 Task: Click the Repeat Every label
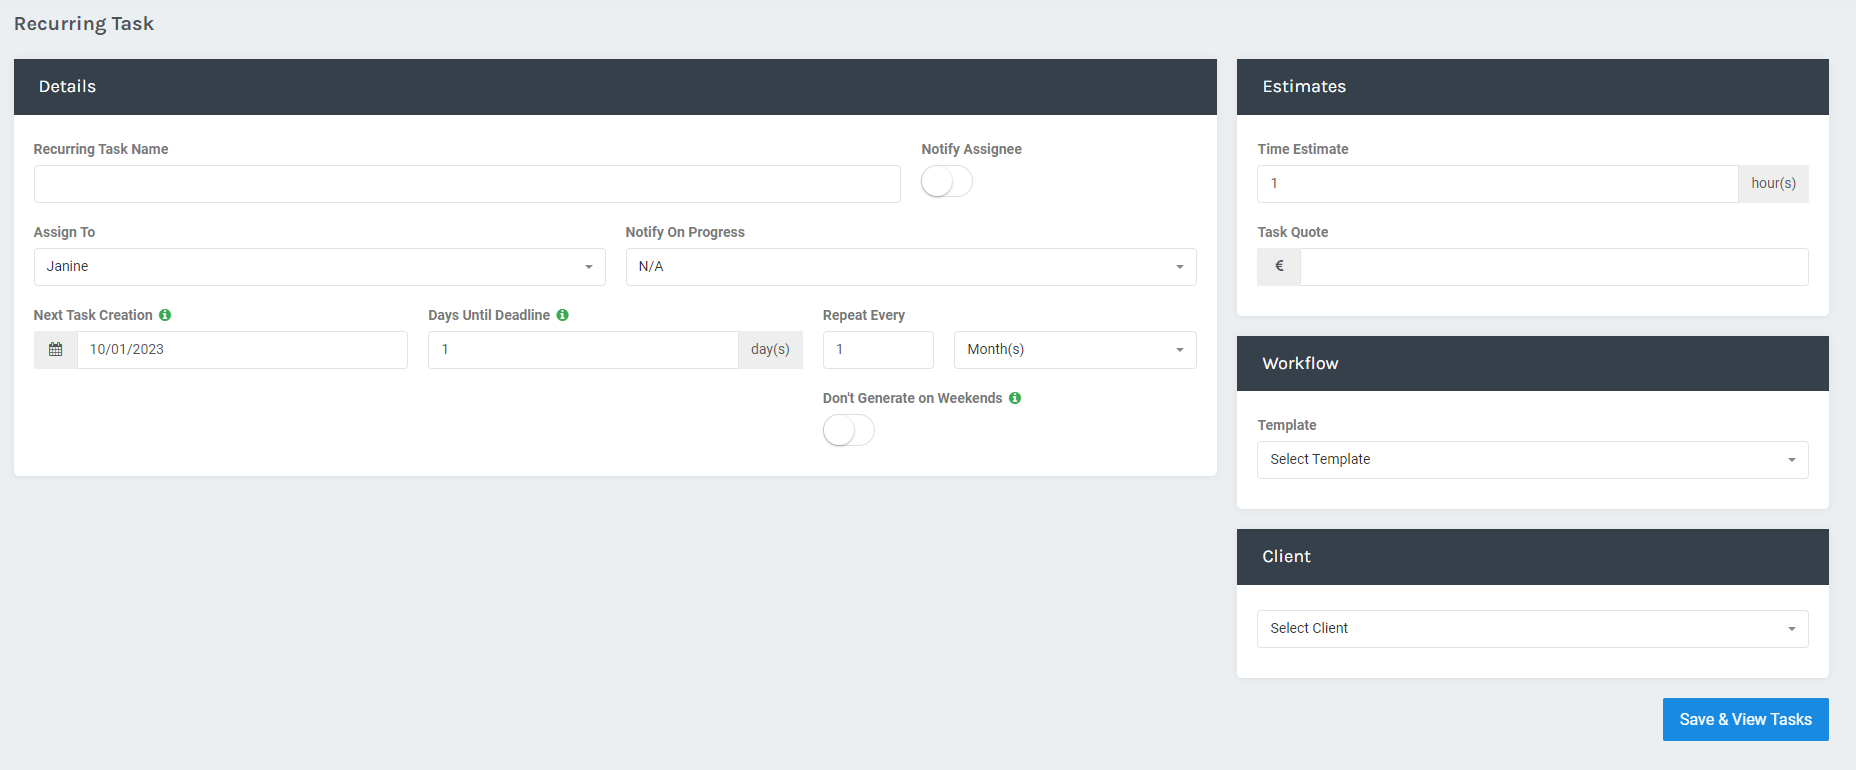click(x=864, y=315)
